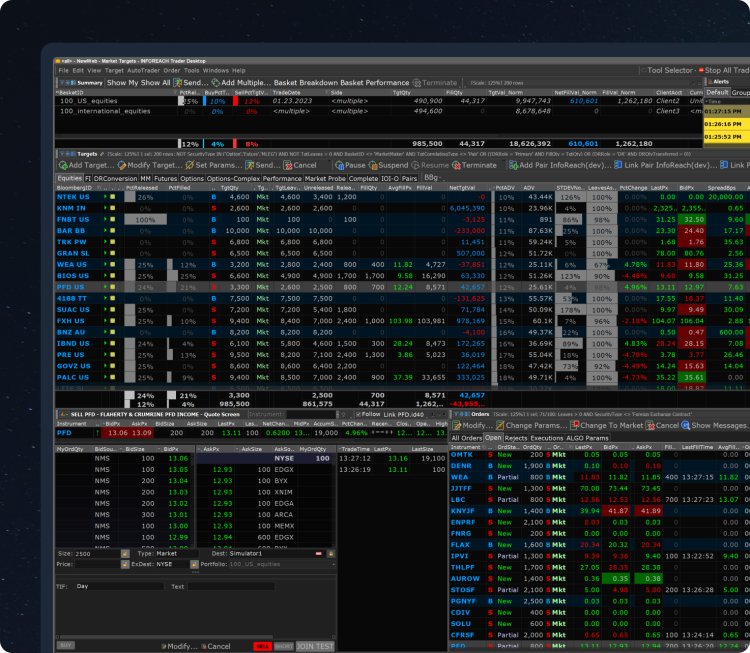Click the Change To Market icon in Orders
This screenshot has width=750, height=653.
pos(576,425)
